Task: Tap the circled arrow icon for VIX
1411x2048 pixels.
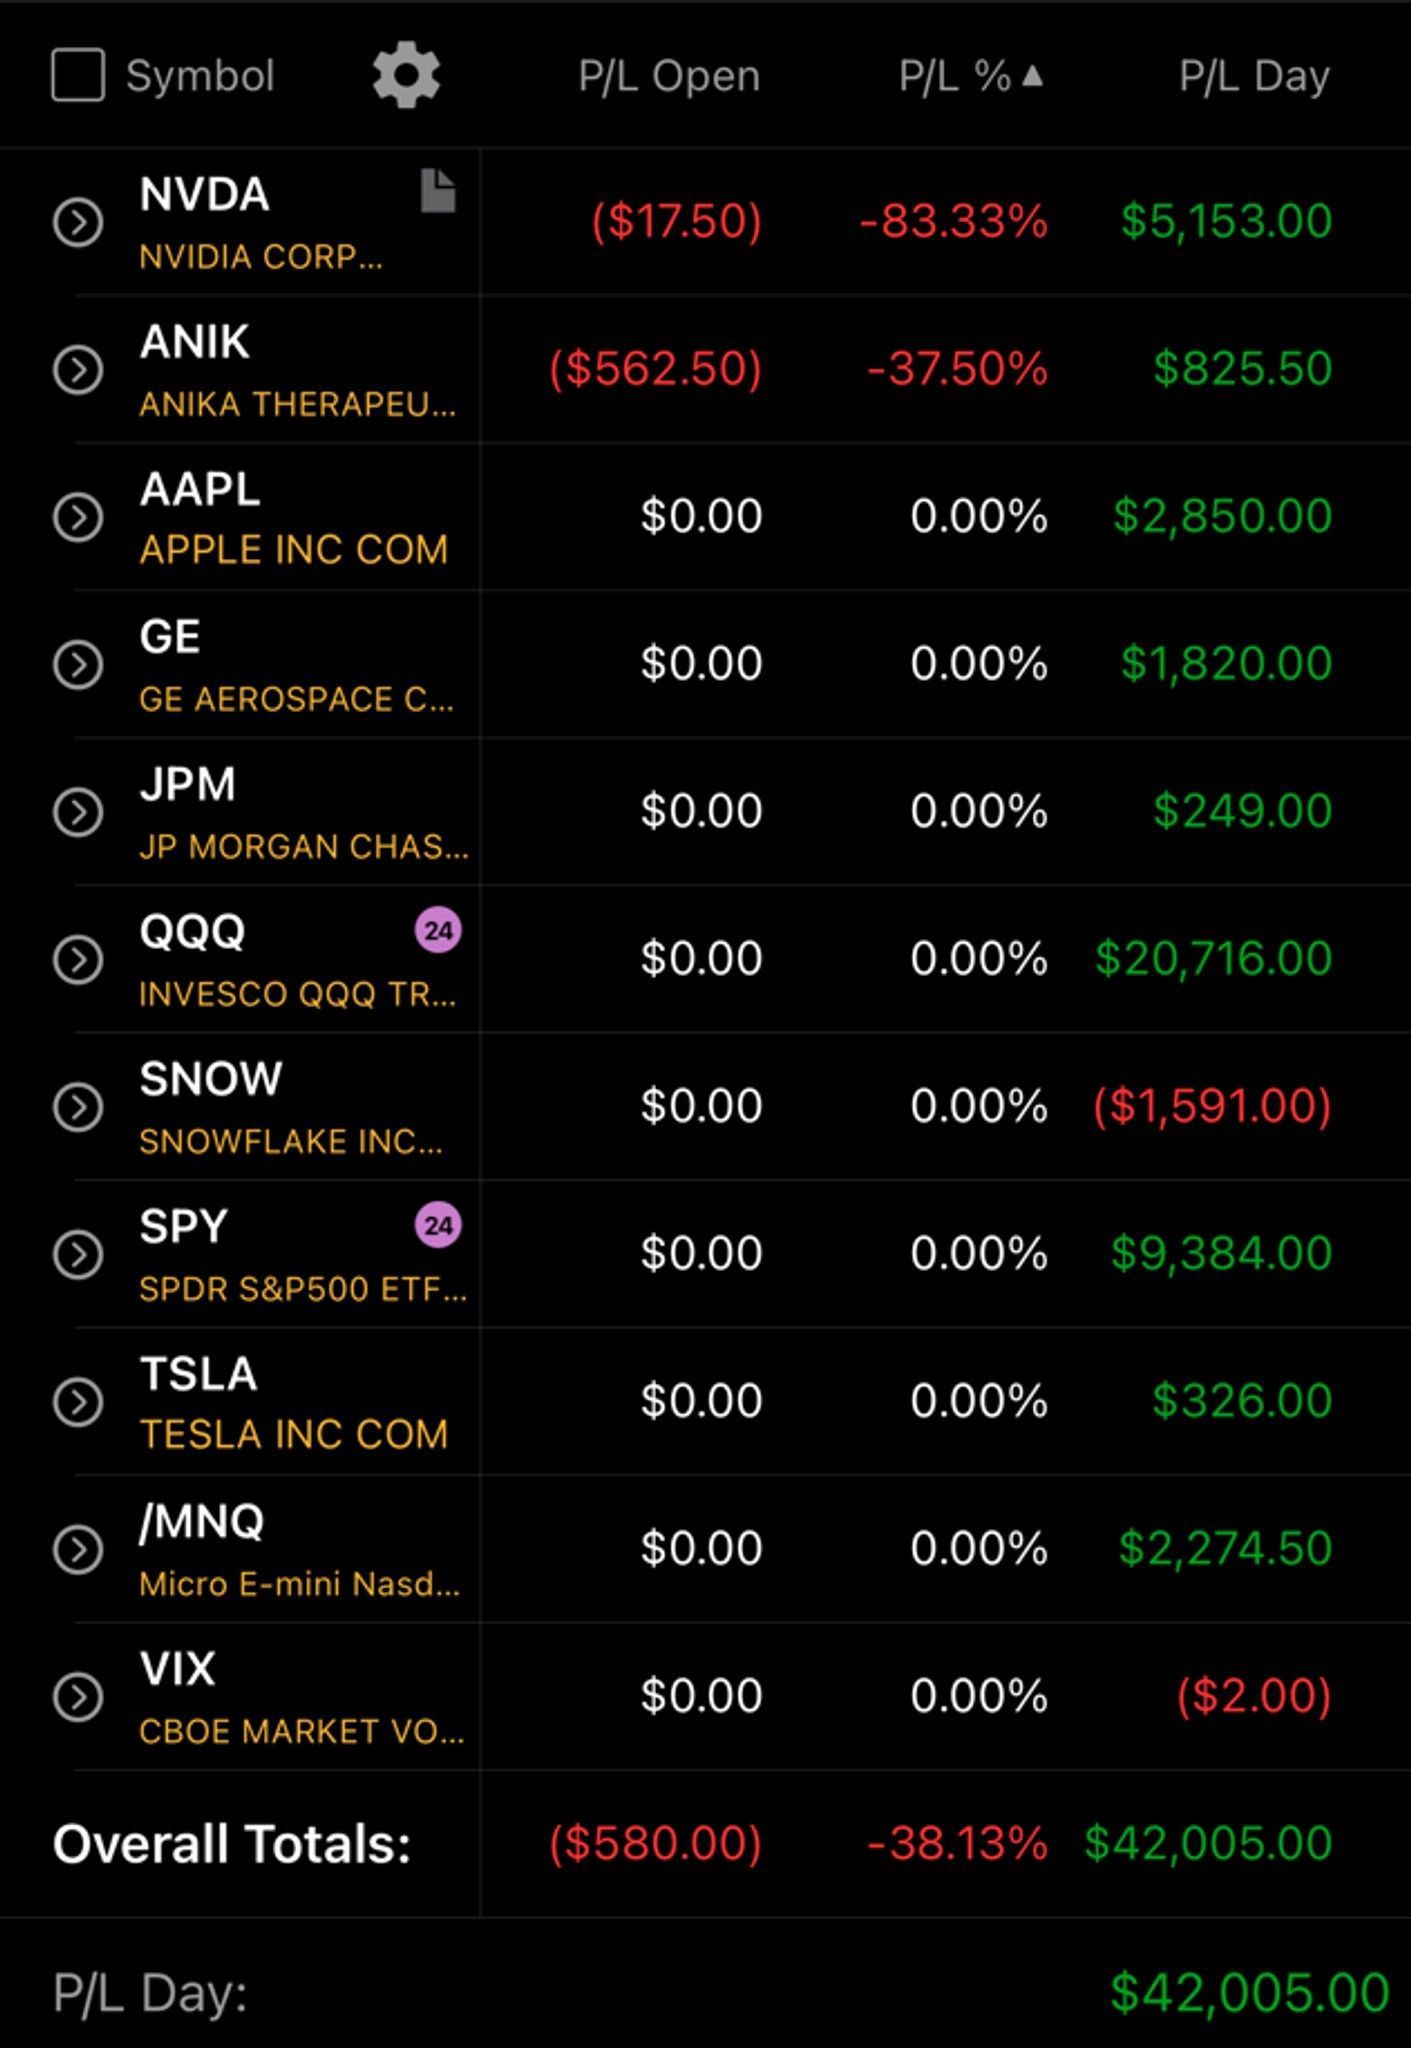Action: pyautogui.click(x=78, y=1696)
